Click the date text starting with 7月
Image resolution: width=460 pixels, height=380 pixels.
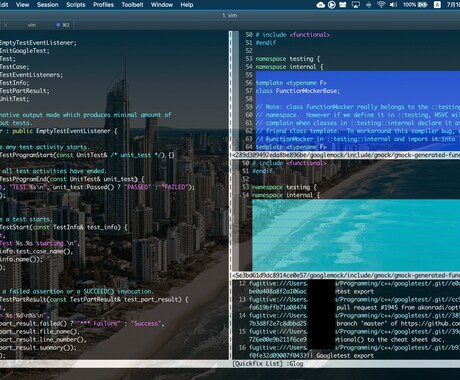click(x=453, y=5)
